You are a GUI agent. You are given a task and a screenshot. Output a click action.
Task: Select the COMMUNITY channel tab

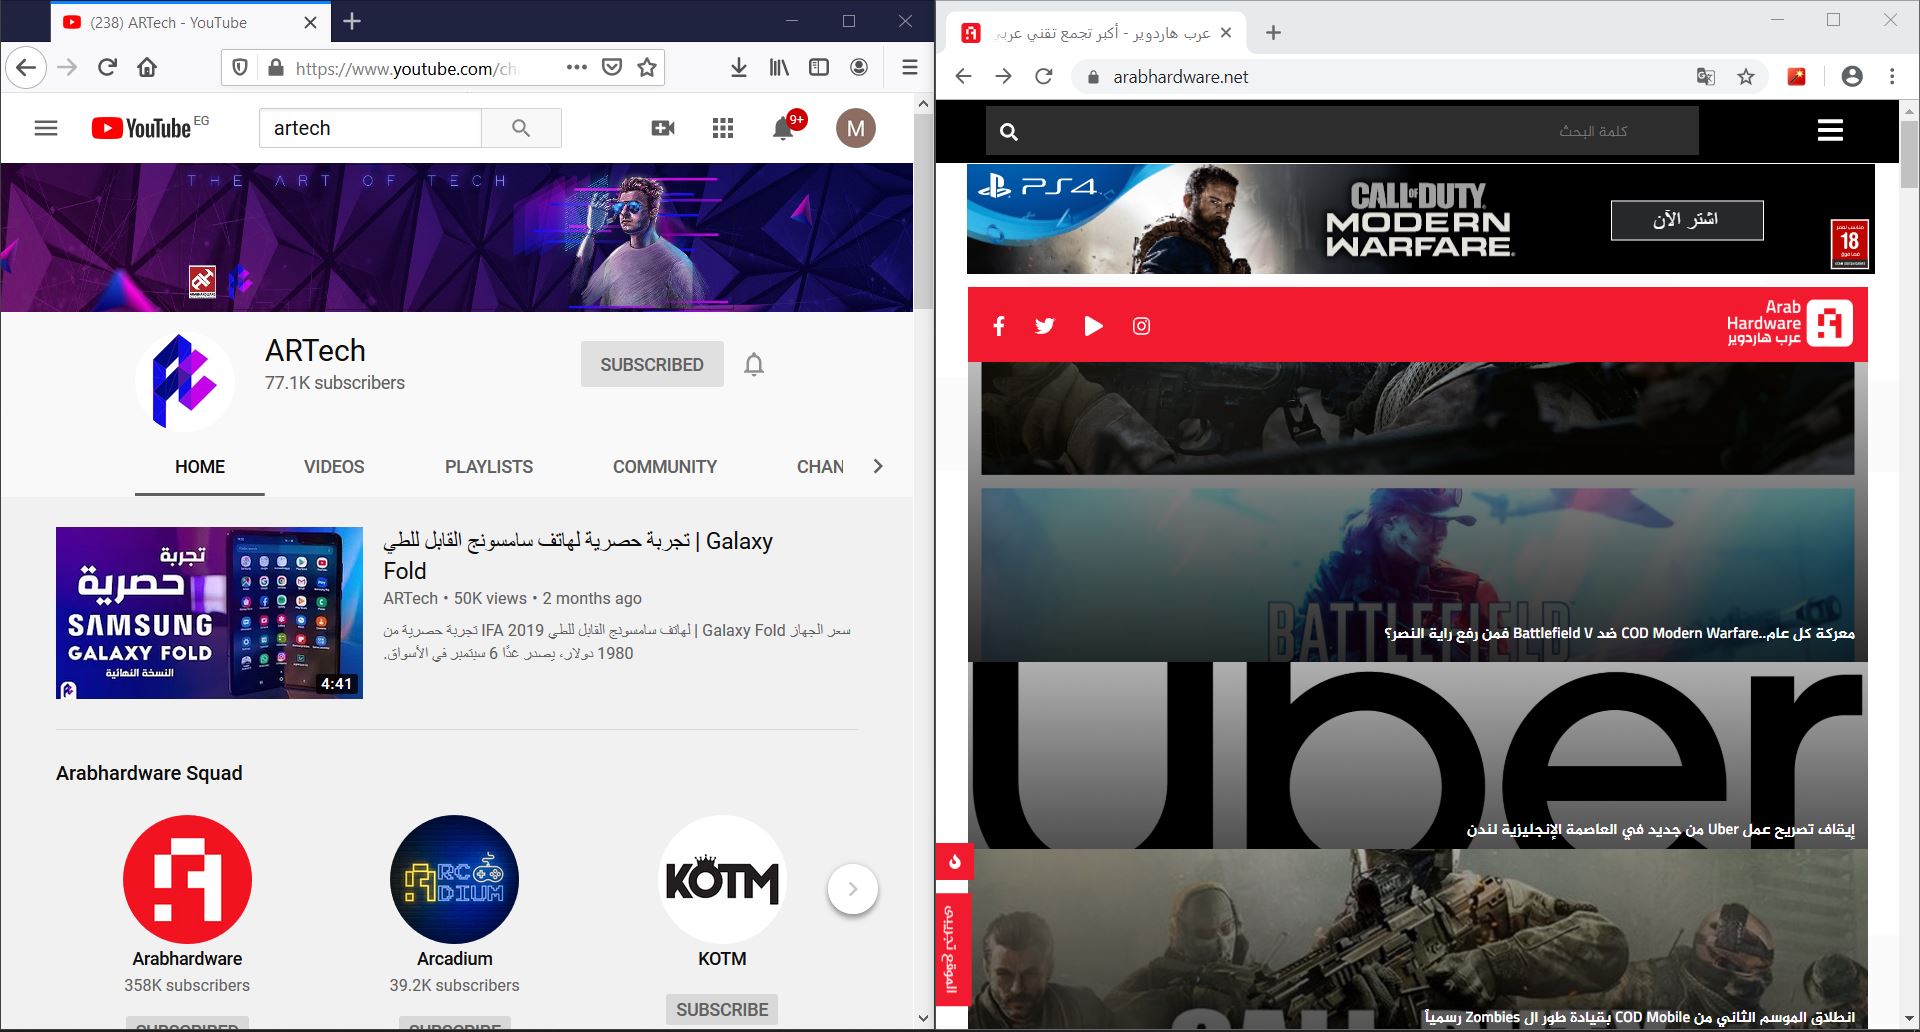point(665,467)
